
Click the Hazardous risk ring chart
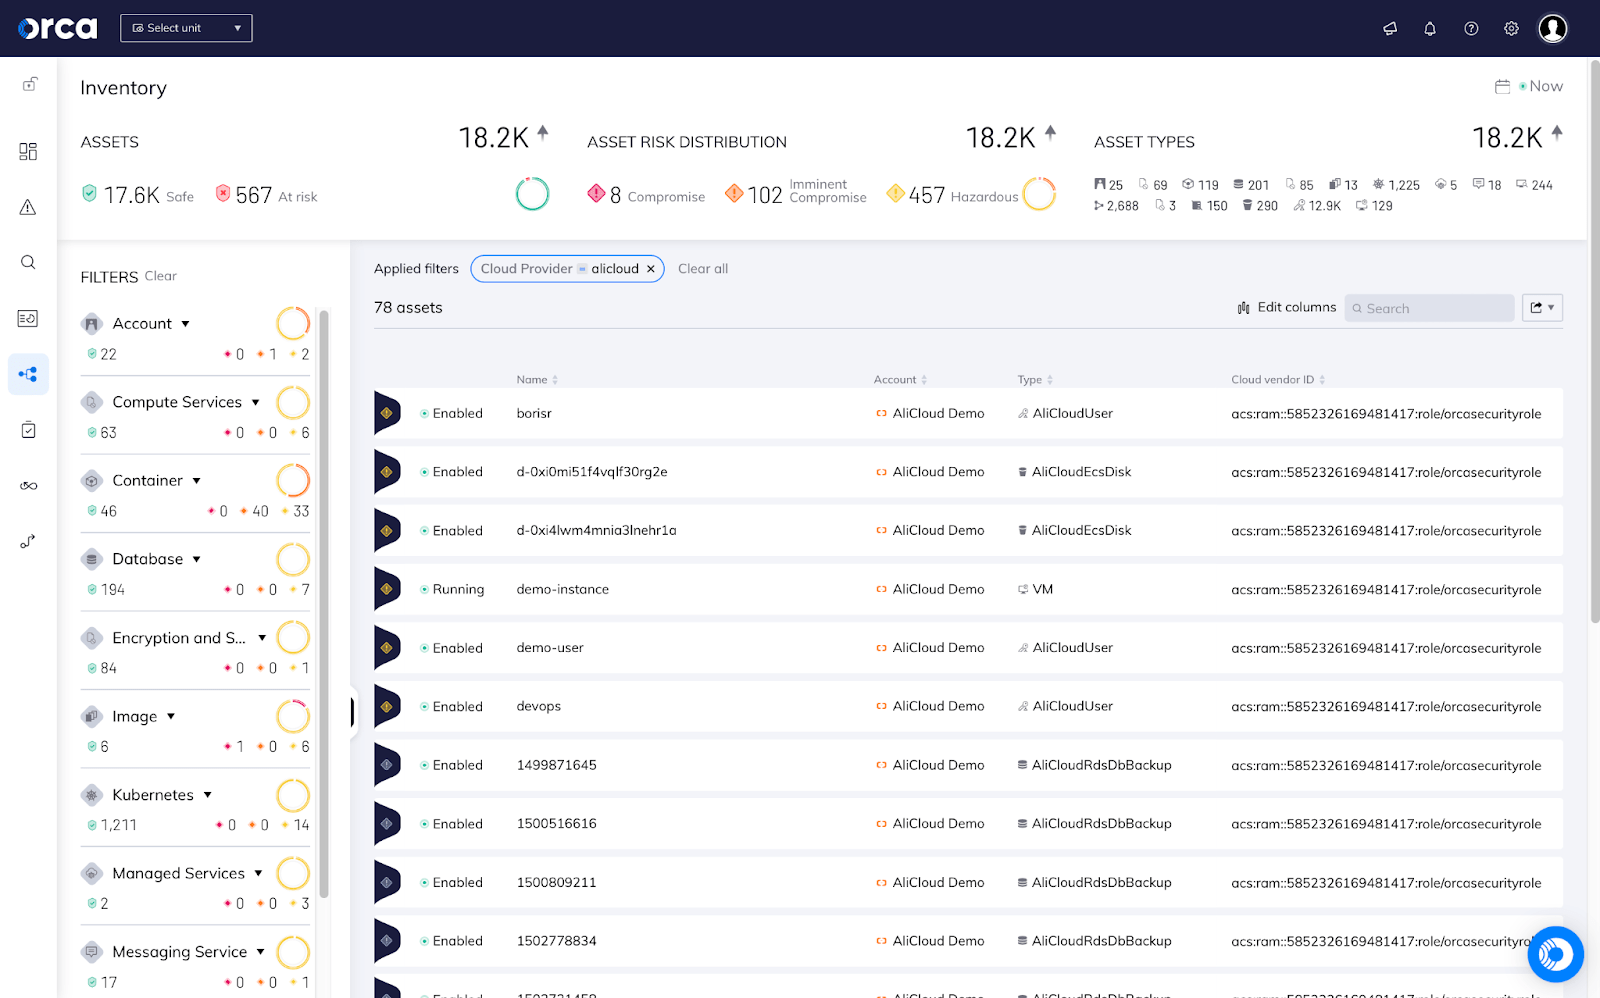coord(1040,195)
